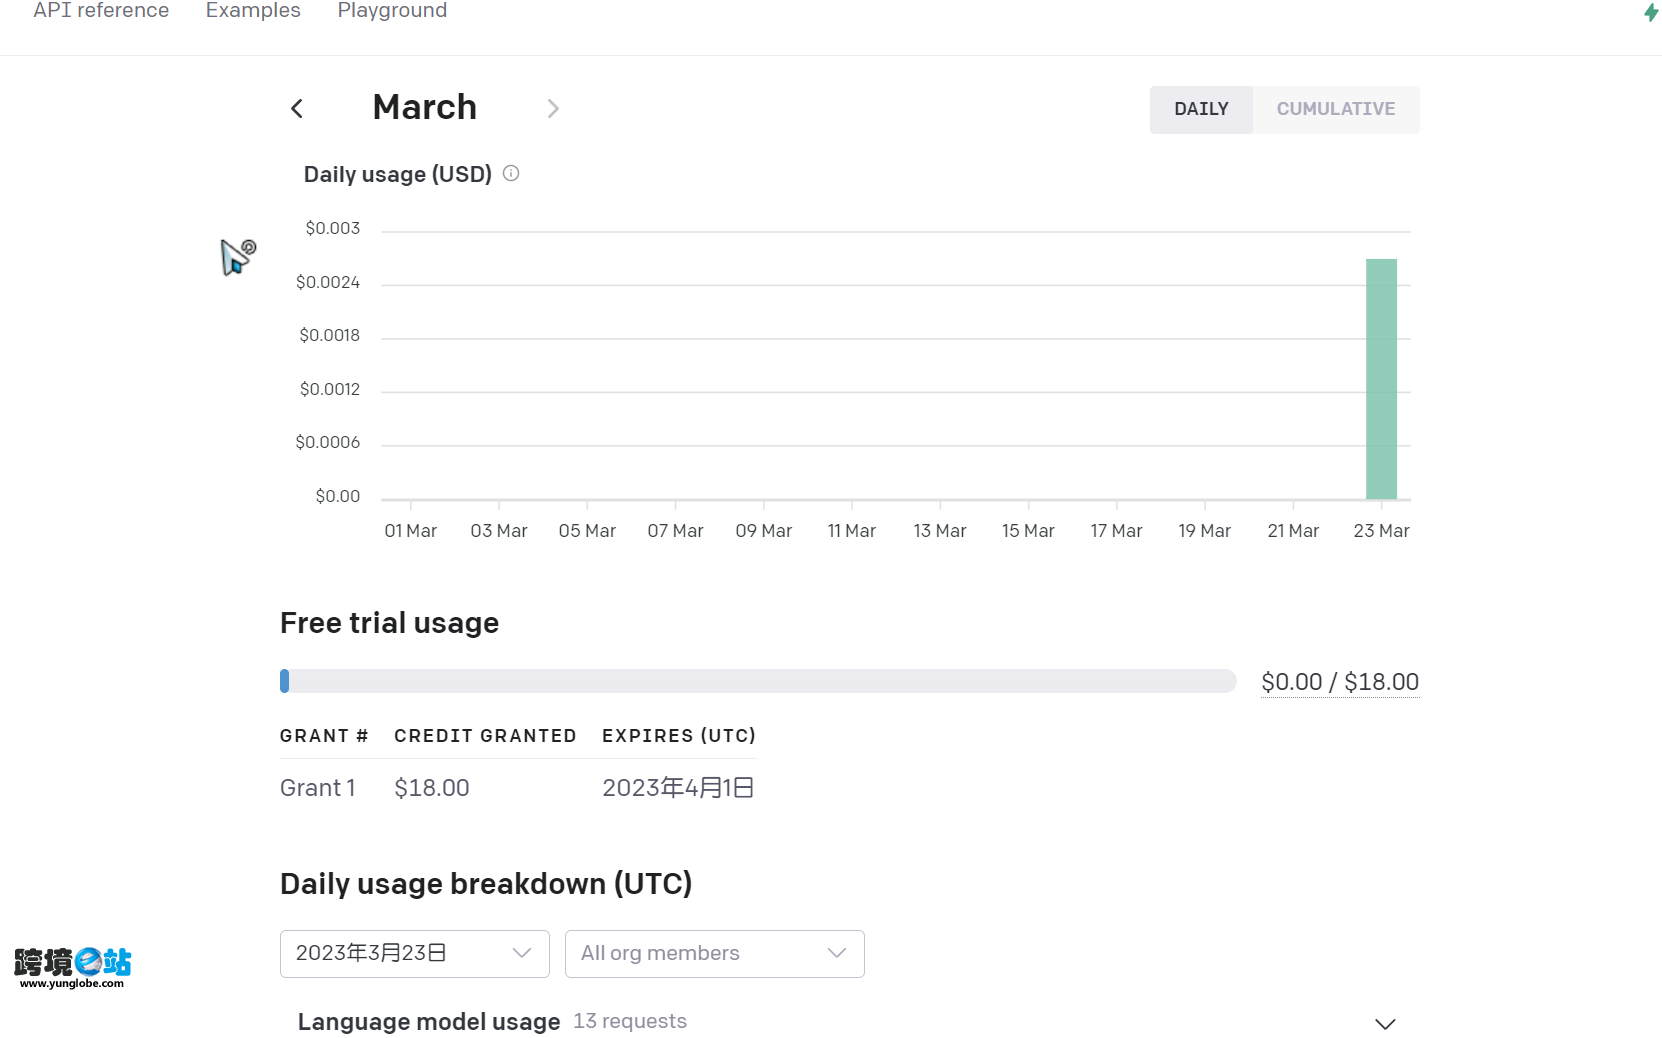
Task: Click the Daily usage breakdown (UTC) heading
Action: pyautogui.click(x=486, y=884)
